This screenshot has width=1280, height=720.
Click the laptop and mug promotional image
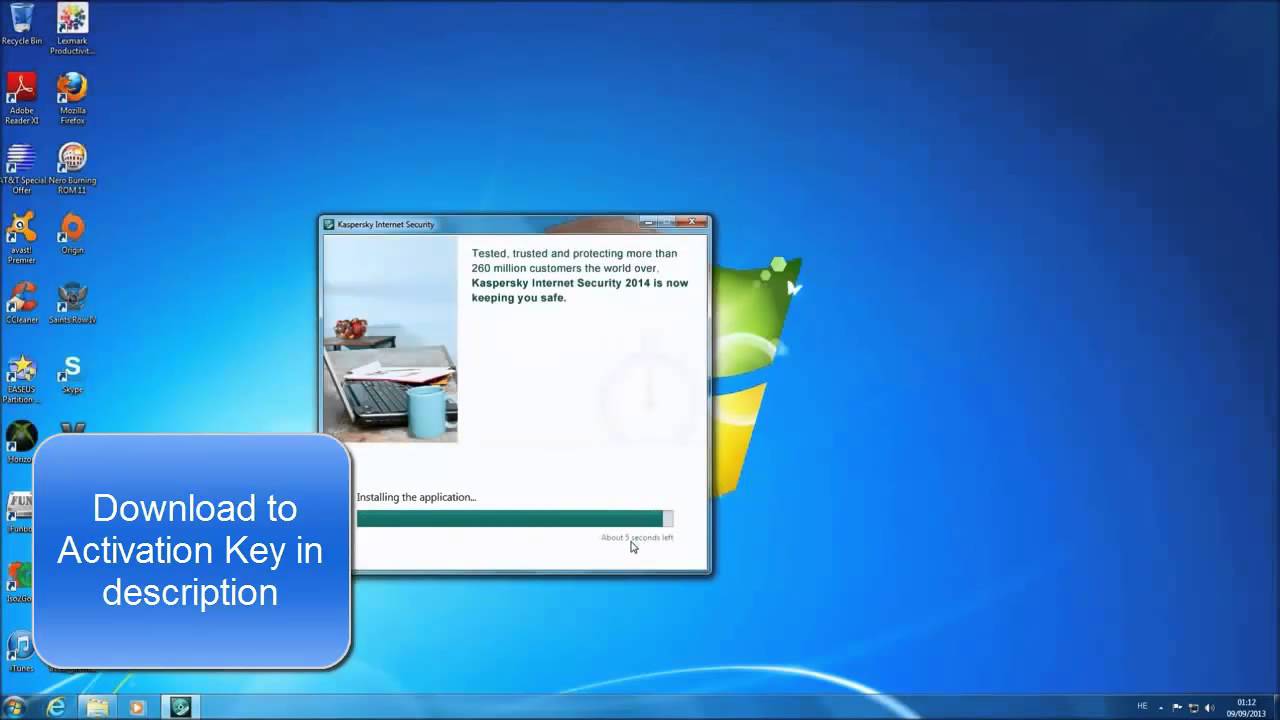coord(390,339)
